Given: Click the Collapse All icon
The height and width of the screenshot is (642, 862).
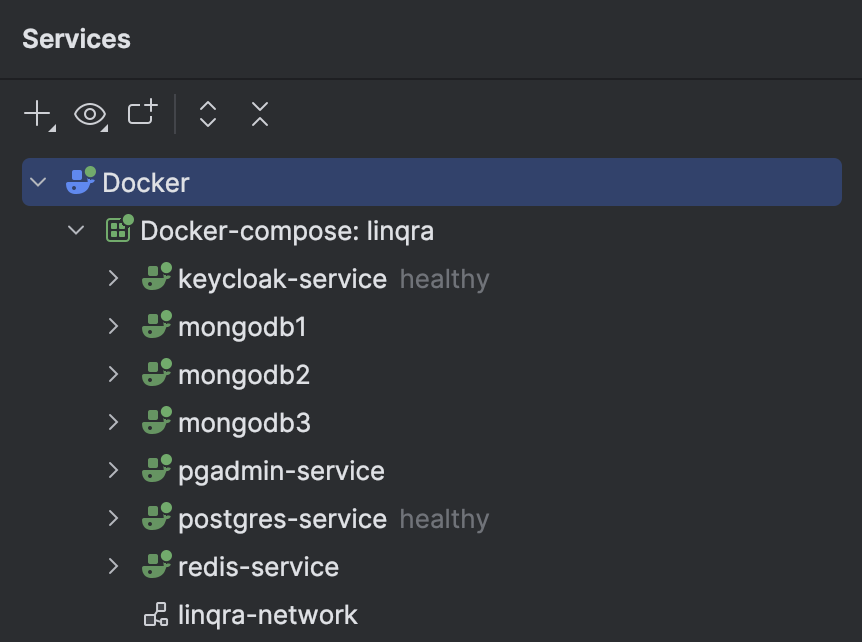Looking at the screenshot, I should click(259, 114).
